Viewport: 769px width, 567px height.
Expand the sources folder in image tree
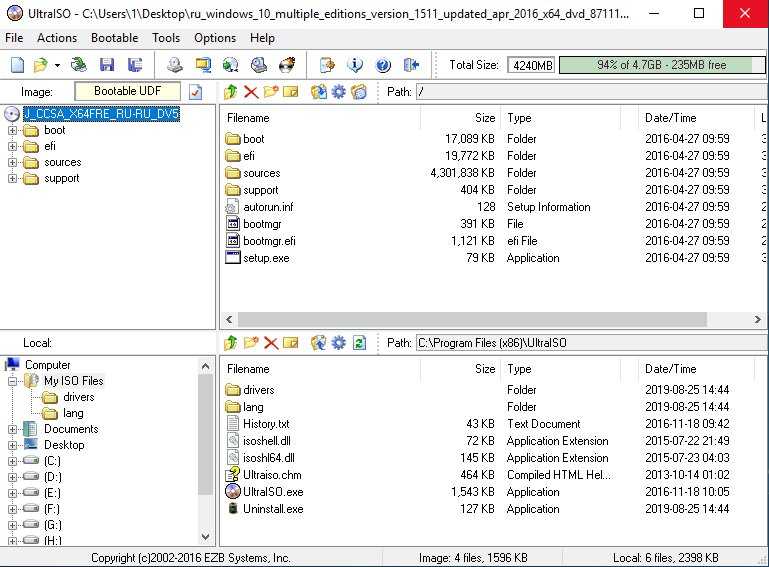[12, 163]
